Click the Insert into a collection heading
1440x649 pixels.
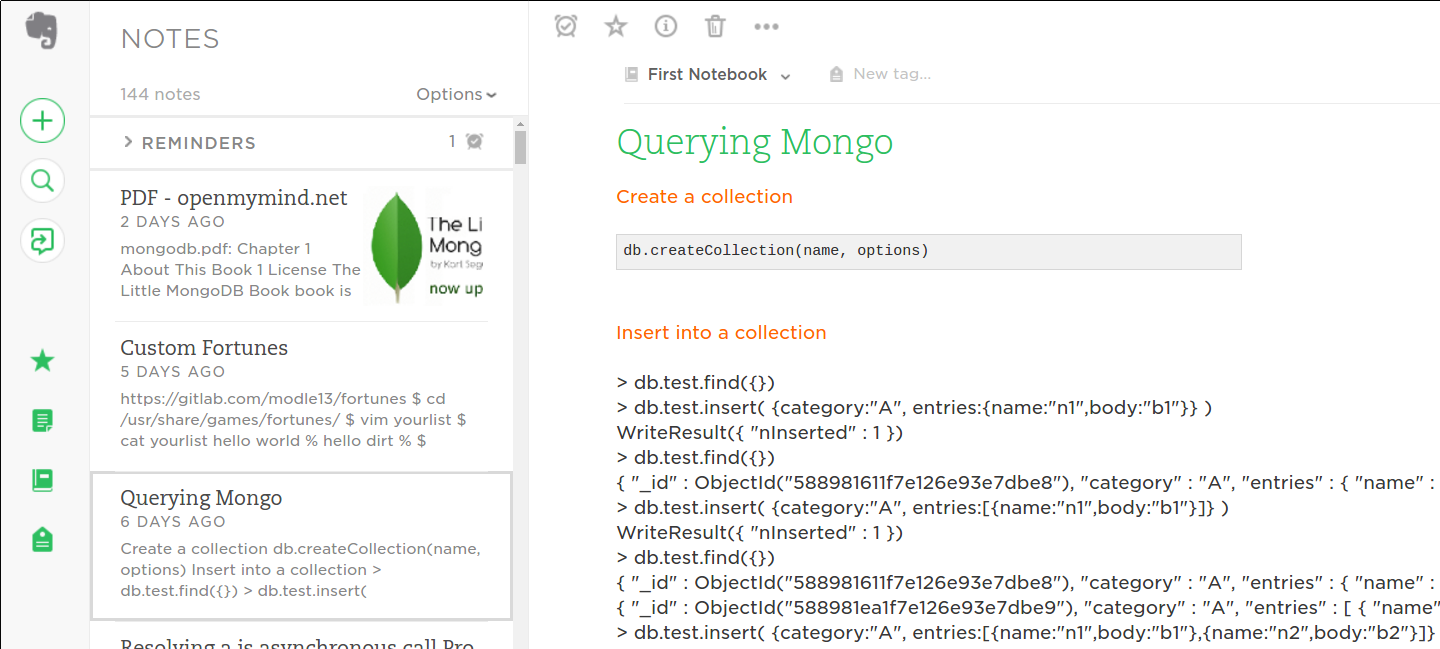tap(721, 333)
